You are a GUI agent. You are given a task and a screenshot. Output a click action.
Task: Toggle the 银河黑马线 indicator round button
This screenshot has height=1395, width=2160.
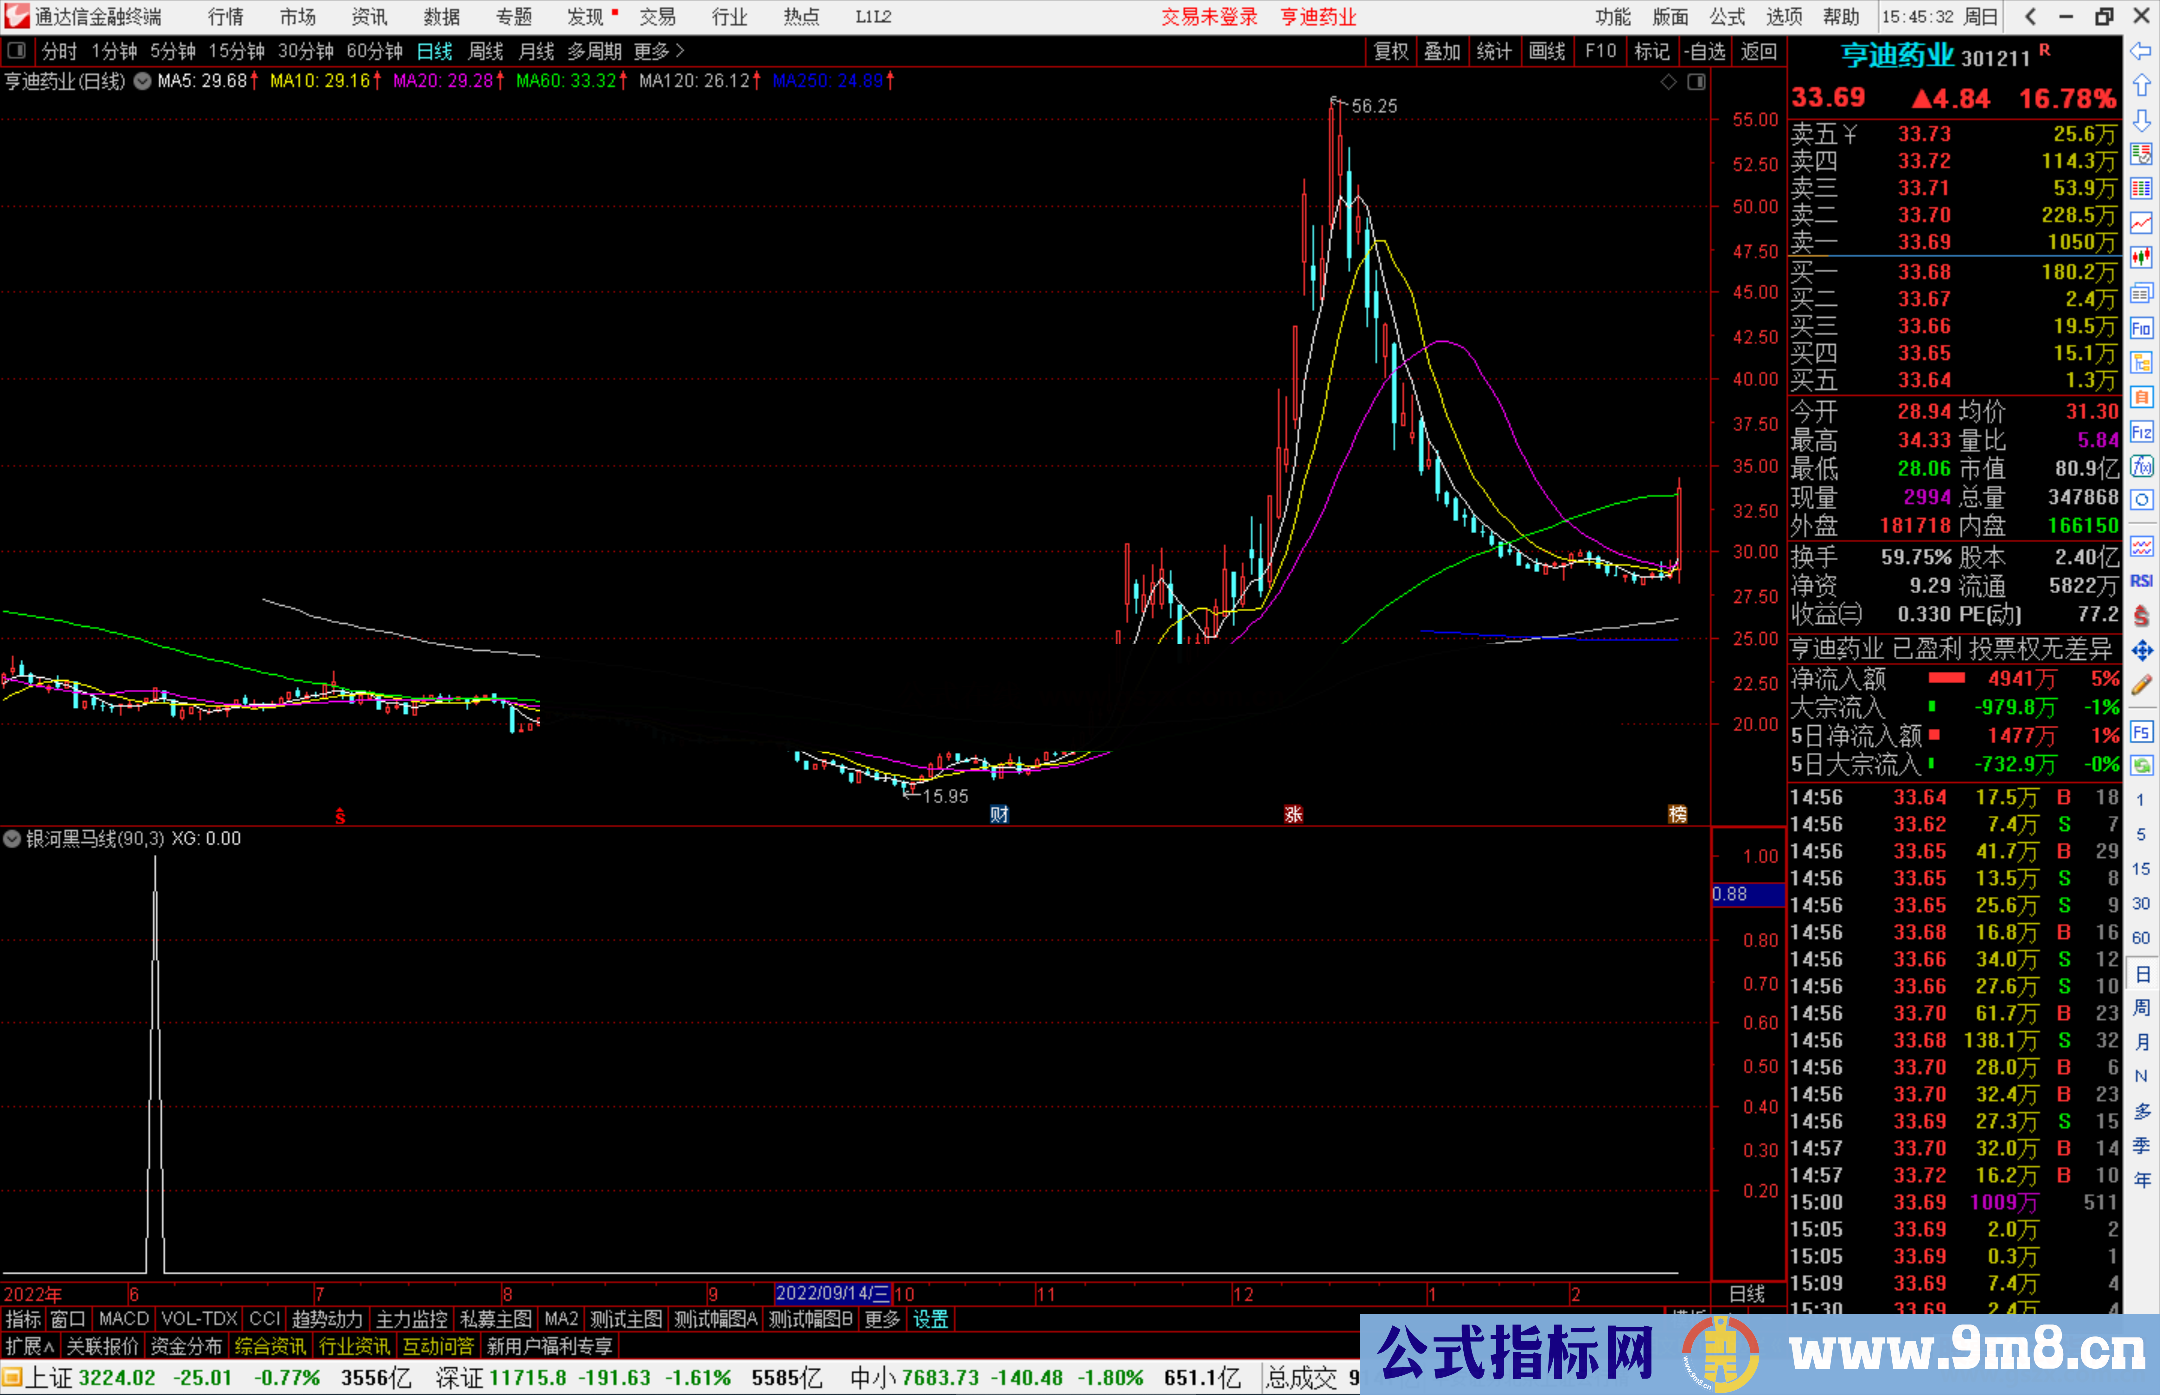pos(12,839)
